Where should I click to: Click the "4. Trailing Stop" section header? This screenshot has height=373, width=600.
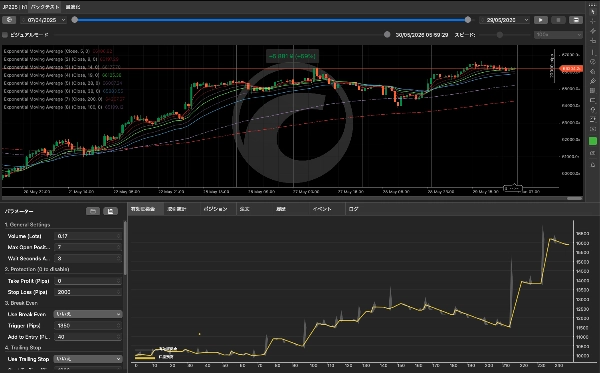[23, 348]
